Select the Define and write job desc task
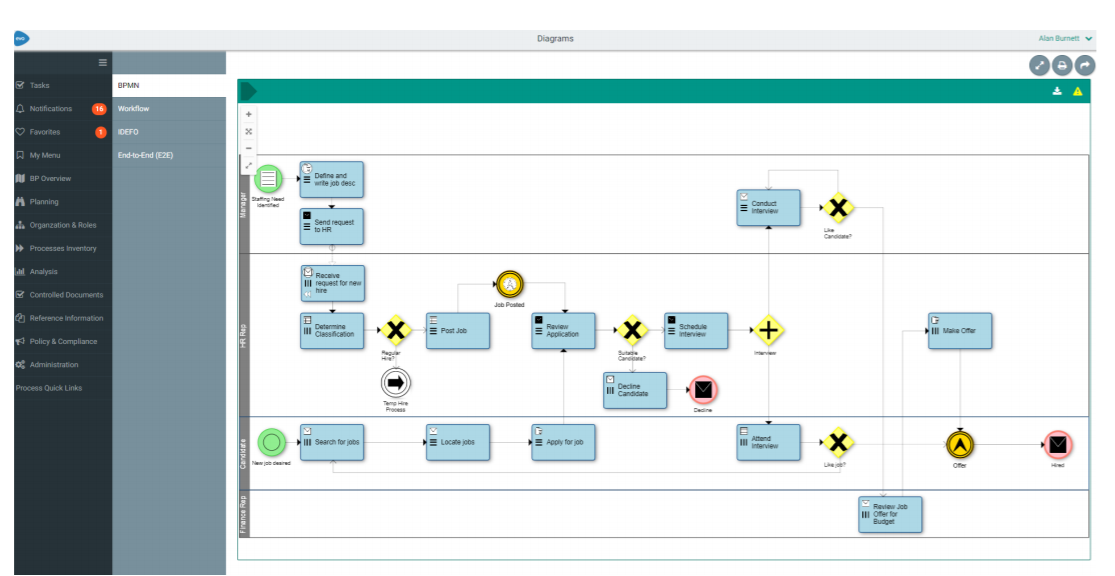1115x576 pixels. [x=331, y=179]
